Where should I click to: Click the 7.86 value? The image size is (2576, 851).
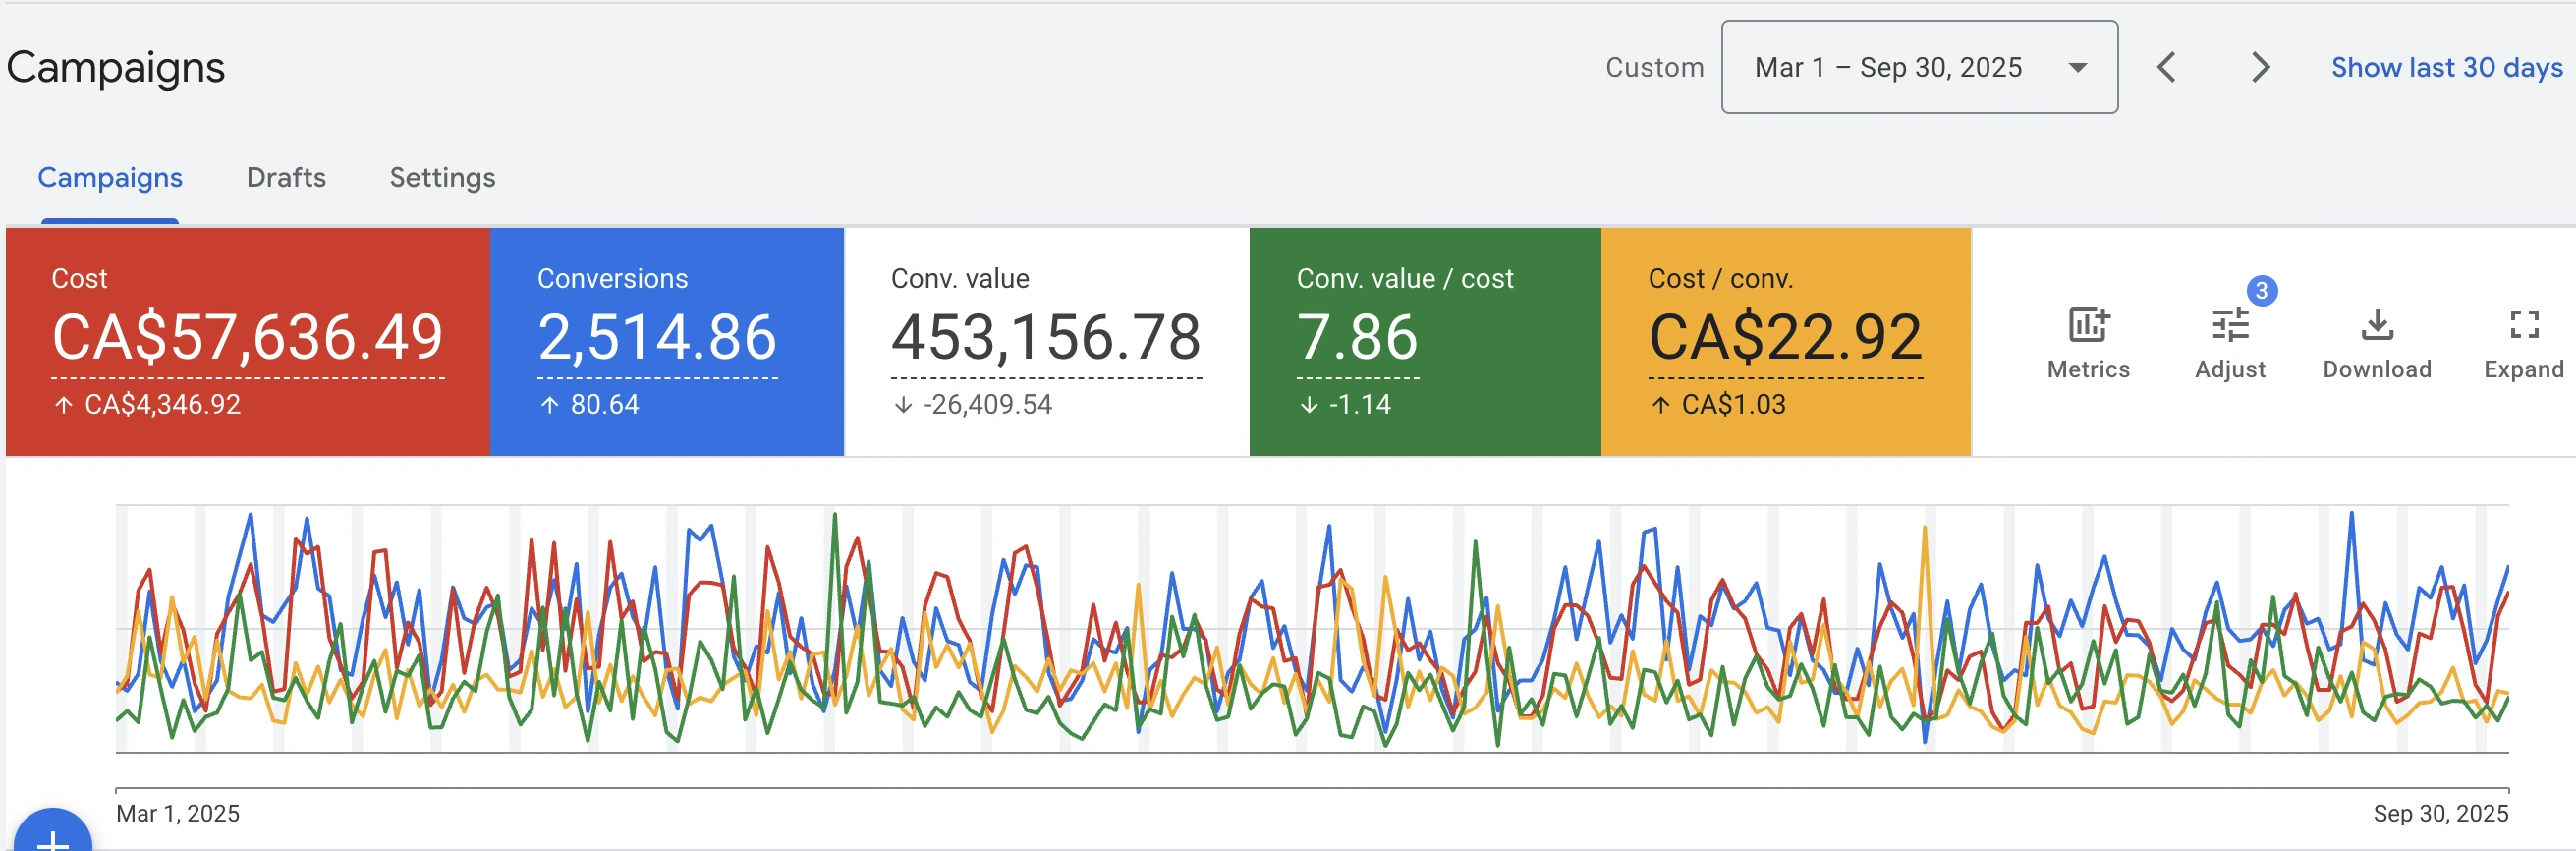pyautogui.click(x=1357, y=337)
